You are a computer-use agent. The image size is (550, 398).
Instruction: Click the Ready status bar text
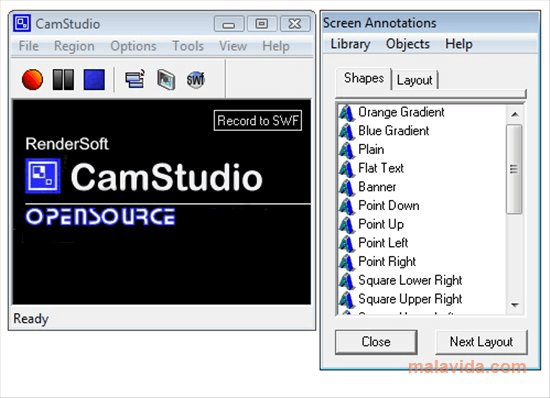(31, 319)
